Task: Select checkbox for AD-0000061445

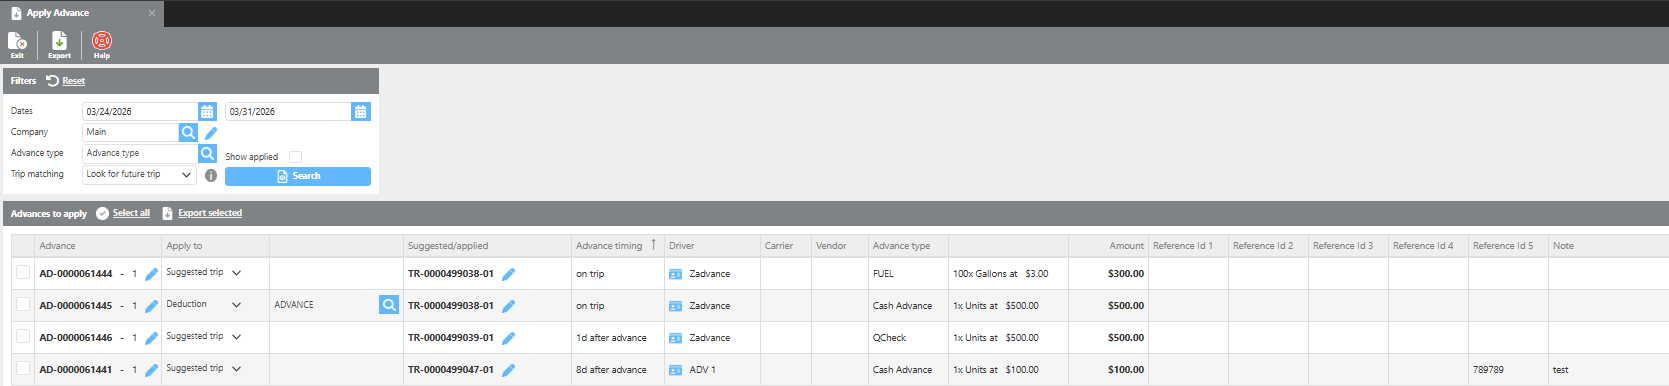Action: (23, 304)
